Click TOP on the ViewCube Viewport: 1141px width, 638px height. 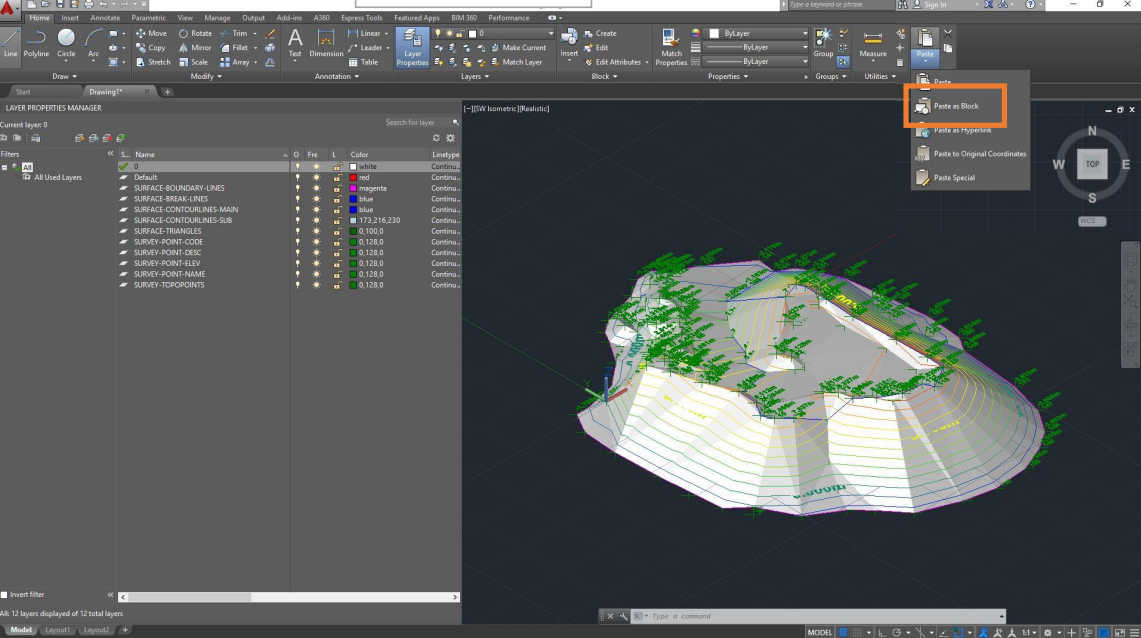pos(1091,163)
